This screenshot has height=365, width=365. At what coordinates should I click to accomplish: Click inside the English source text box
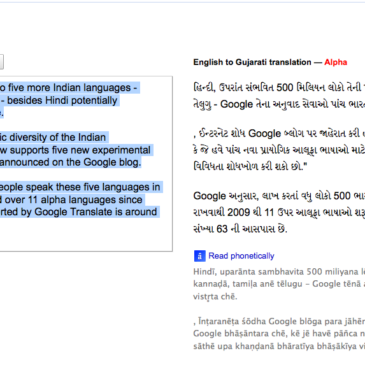point(86,163)
